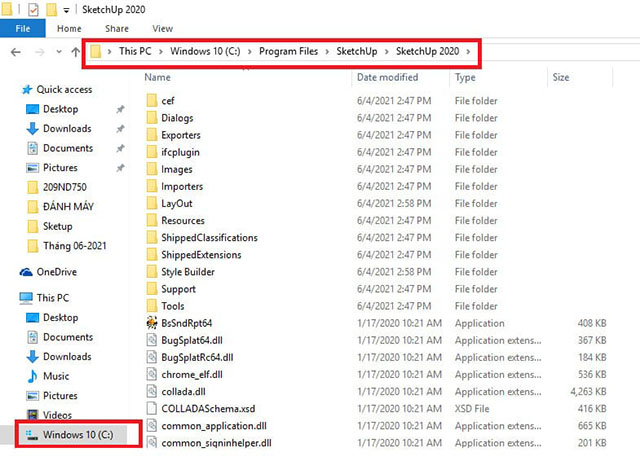Sort by Type column header

tap(465, 77)
